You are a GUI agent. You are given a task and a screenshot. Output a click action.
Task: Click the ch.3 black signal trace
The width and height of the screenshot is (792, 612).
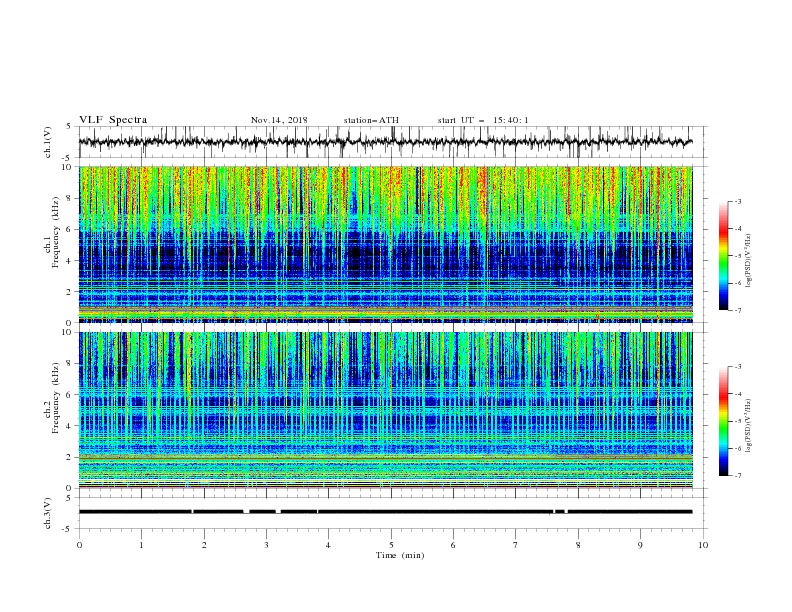[385, 512]
